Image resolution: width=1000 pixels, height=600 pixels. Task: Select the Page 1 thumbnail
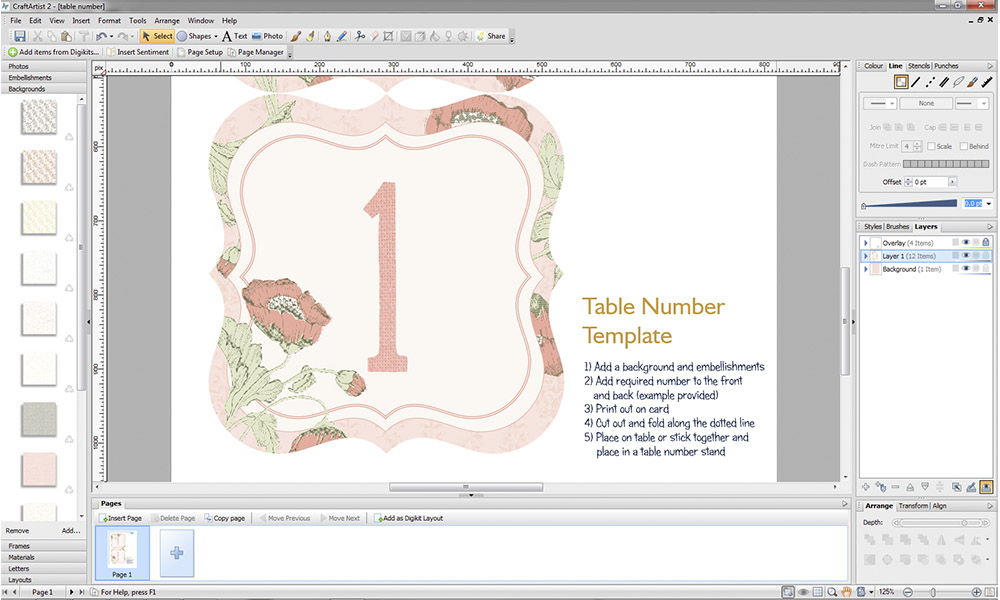coord(122,551)
